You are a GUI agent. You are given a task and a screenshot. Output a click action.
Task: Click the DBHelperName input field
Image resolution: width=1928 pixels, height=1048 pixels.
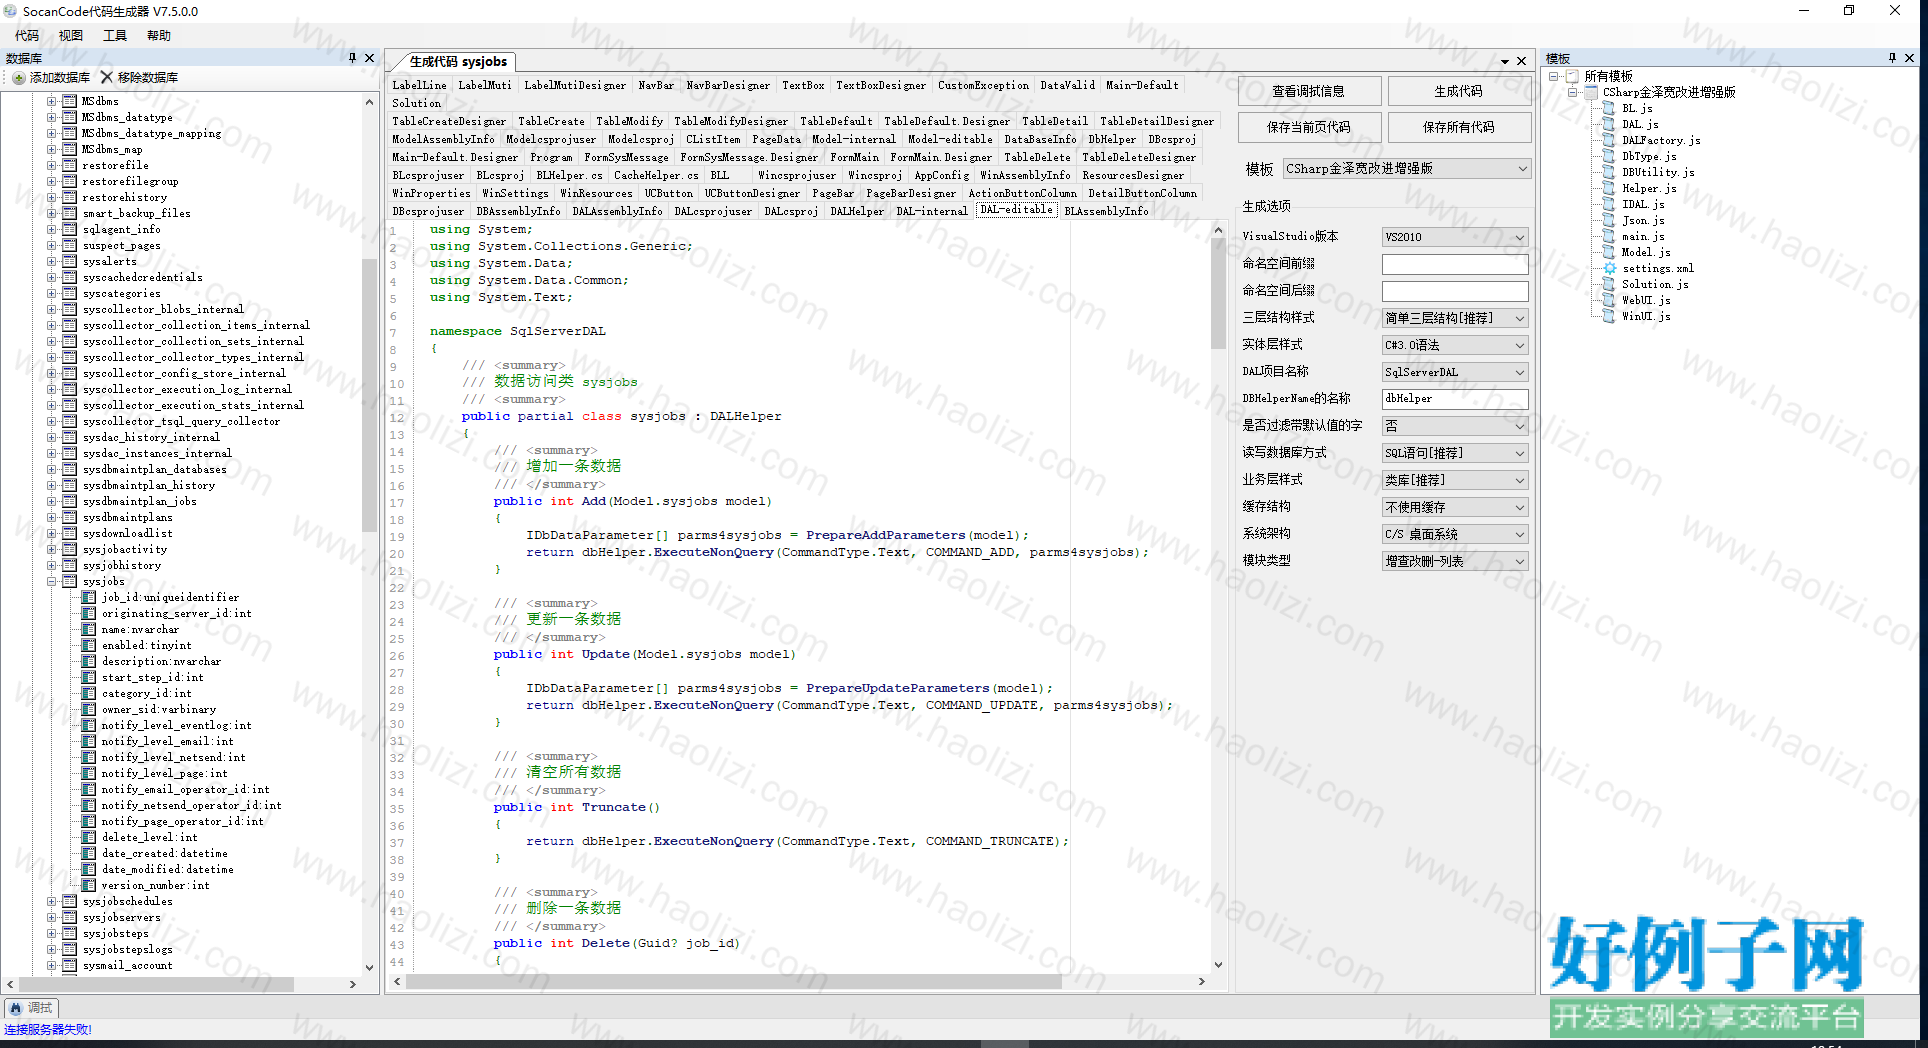pos(1455,399)
